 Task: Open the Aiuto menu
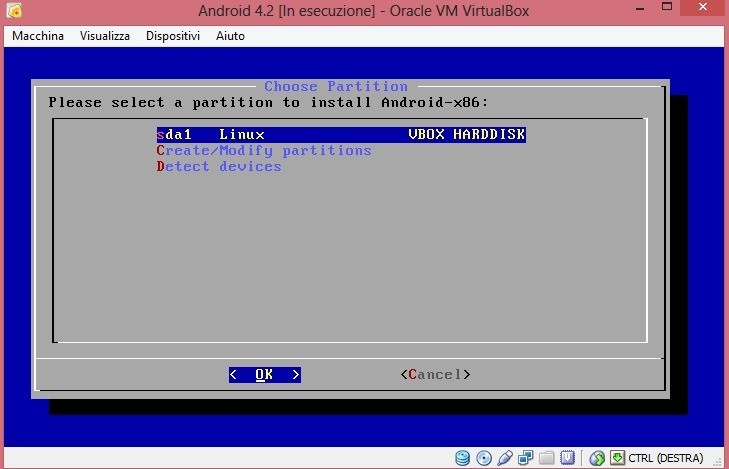230,36
